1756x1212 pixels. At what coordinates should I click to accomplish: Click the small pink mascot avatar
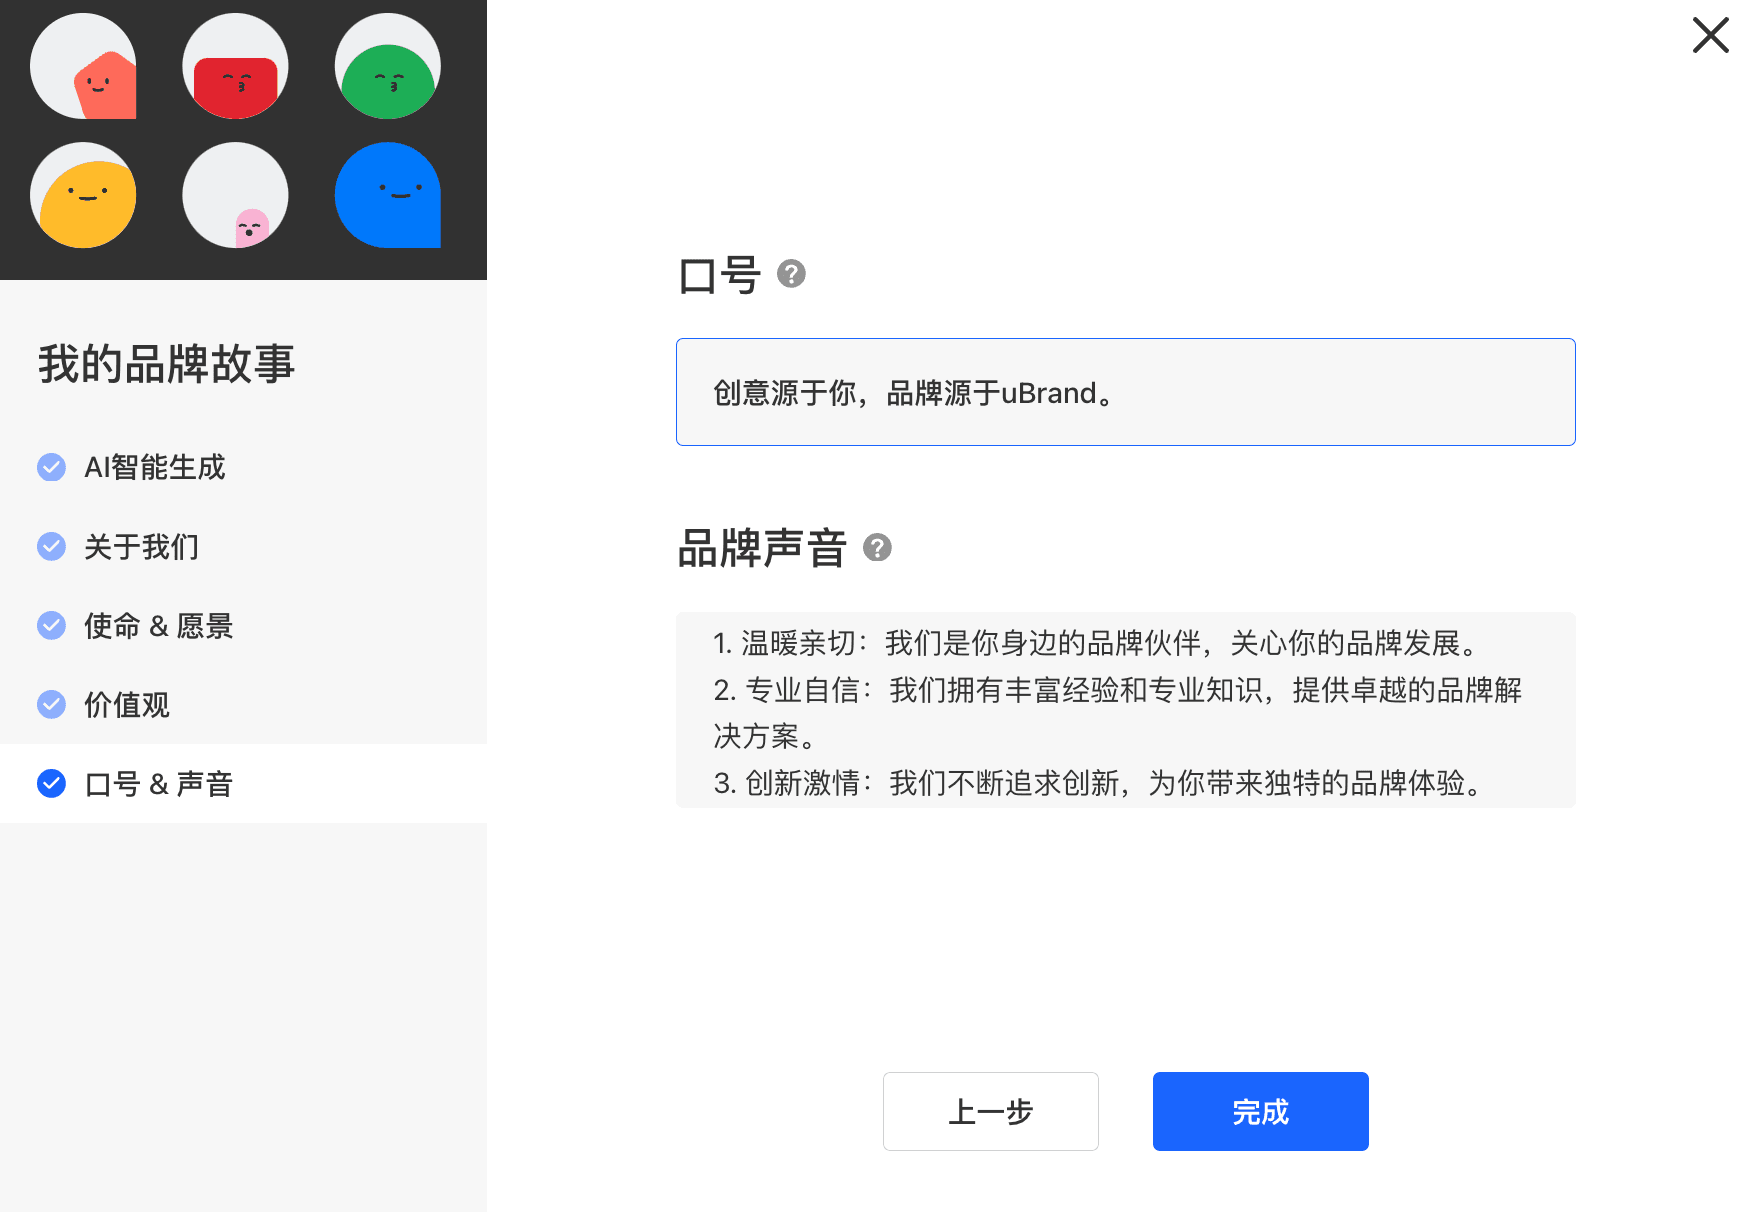pos(235,195)
